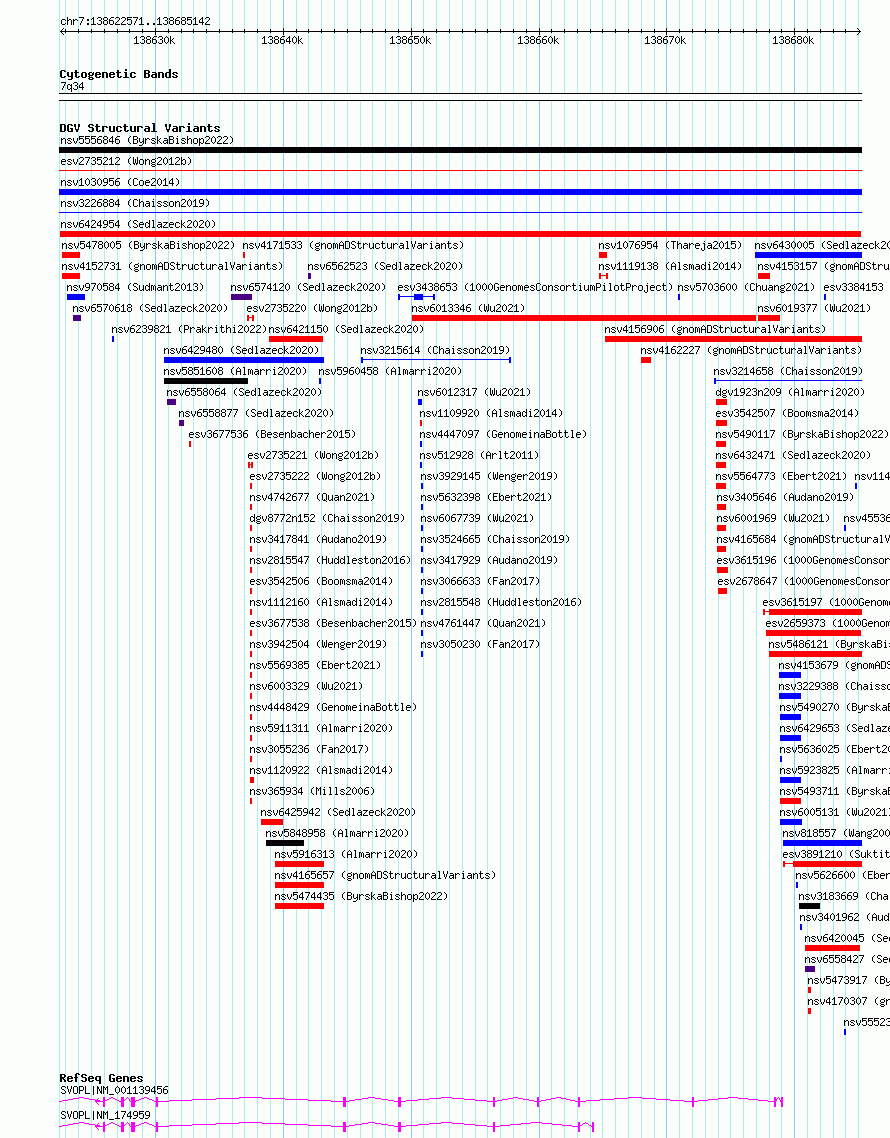Viewport: 890px width, 1138px height.
Task: Select variant nsv5556846 (ByrskaBishop2022) label
Action: point(147,140)
